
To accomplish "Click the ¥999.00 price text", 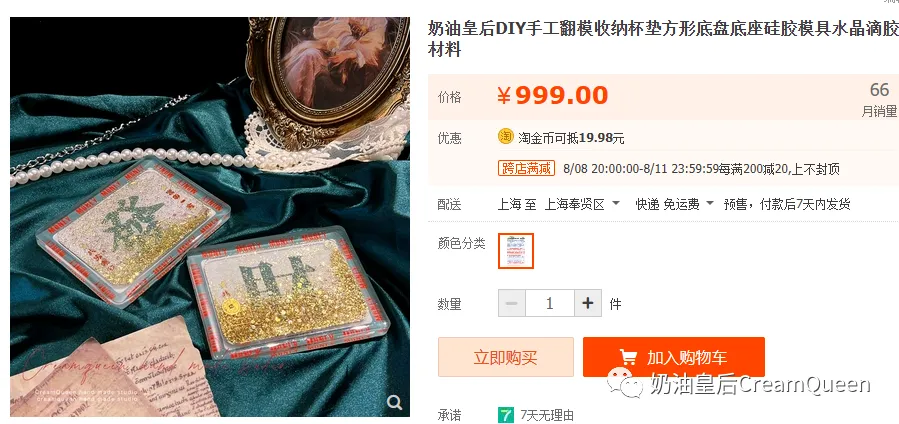I will pos(553,96).
